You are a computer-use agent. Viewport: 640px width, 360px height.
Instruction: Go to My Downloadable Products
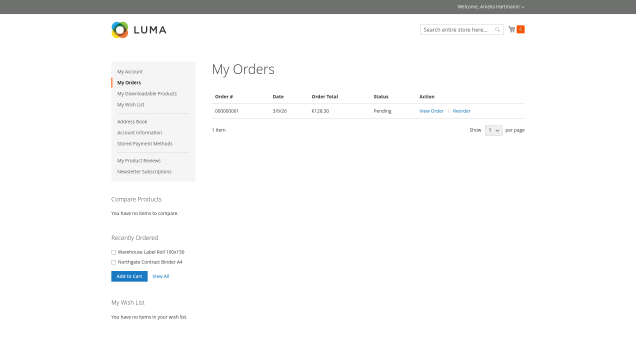click(147, 93)
